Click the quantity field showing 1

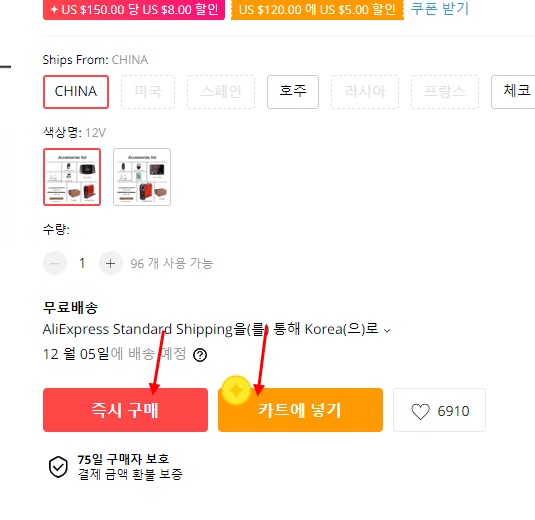[x=82, y=263]
